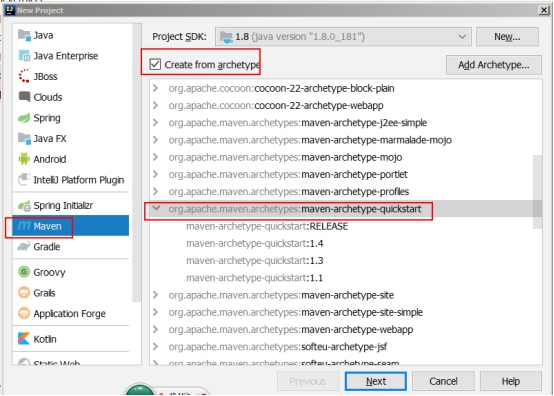Click the Java project type icon
This screenshot has height=396, width=554.
[24, 35]
